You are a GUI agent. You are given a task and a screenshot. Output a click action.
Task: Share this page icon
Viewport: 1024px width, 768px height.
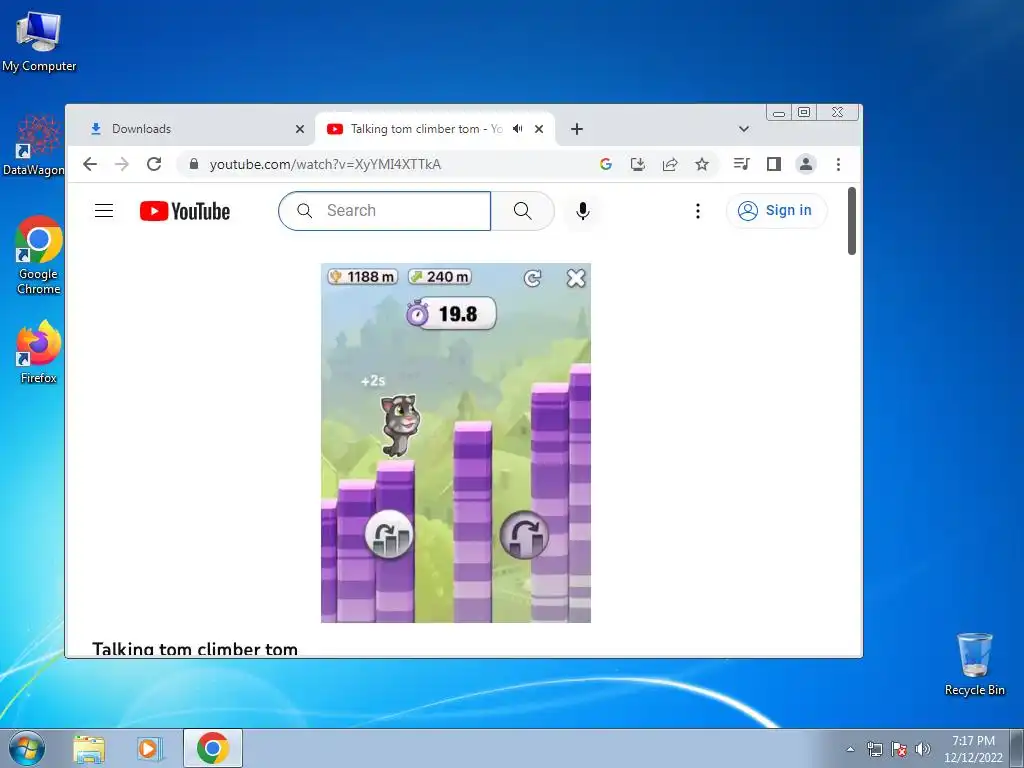tap(670, 164)
